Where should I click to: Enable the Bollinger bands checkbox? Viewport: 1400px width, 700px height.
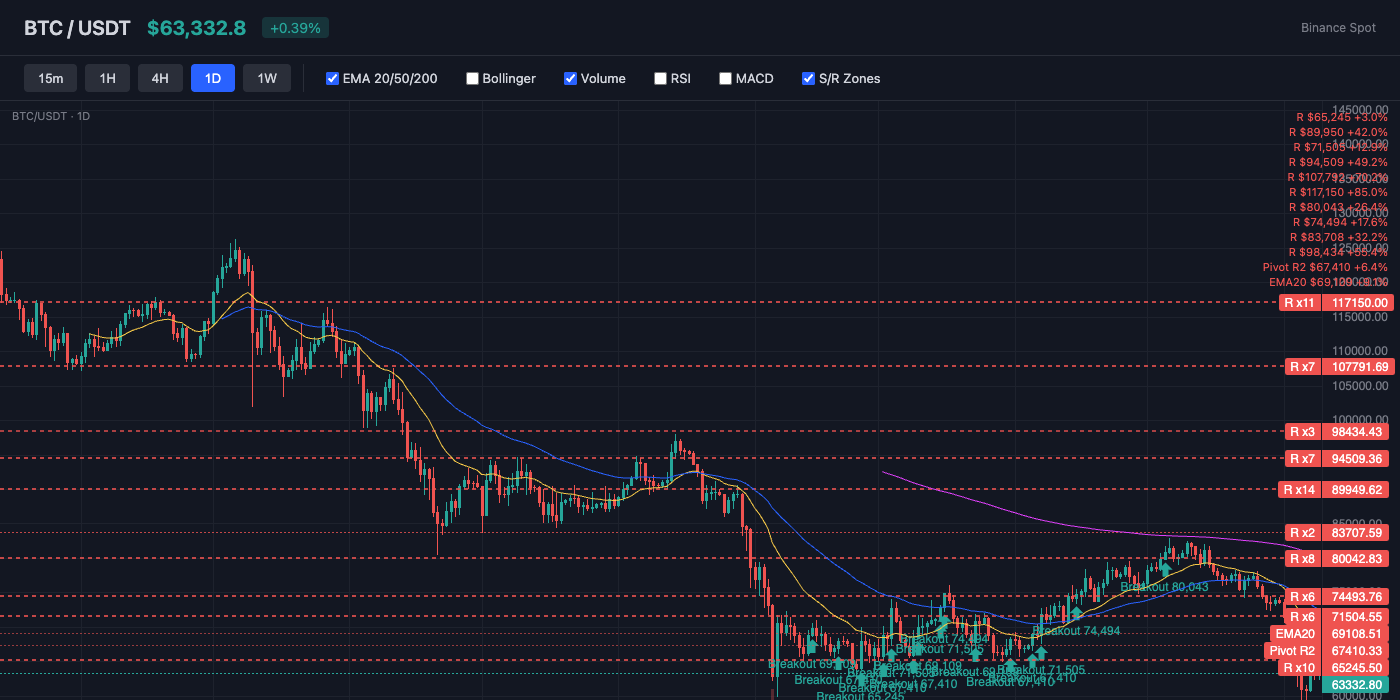[473, 78]
